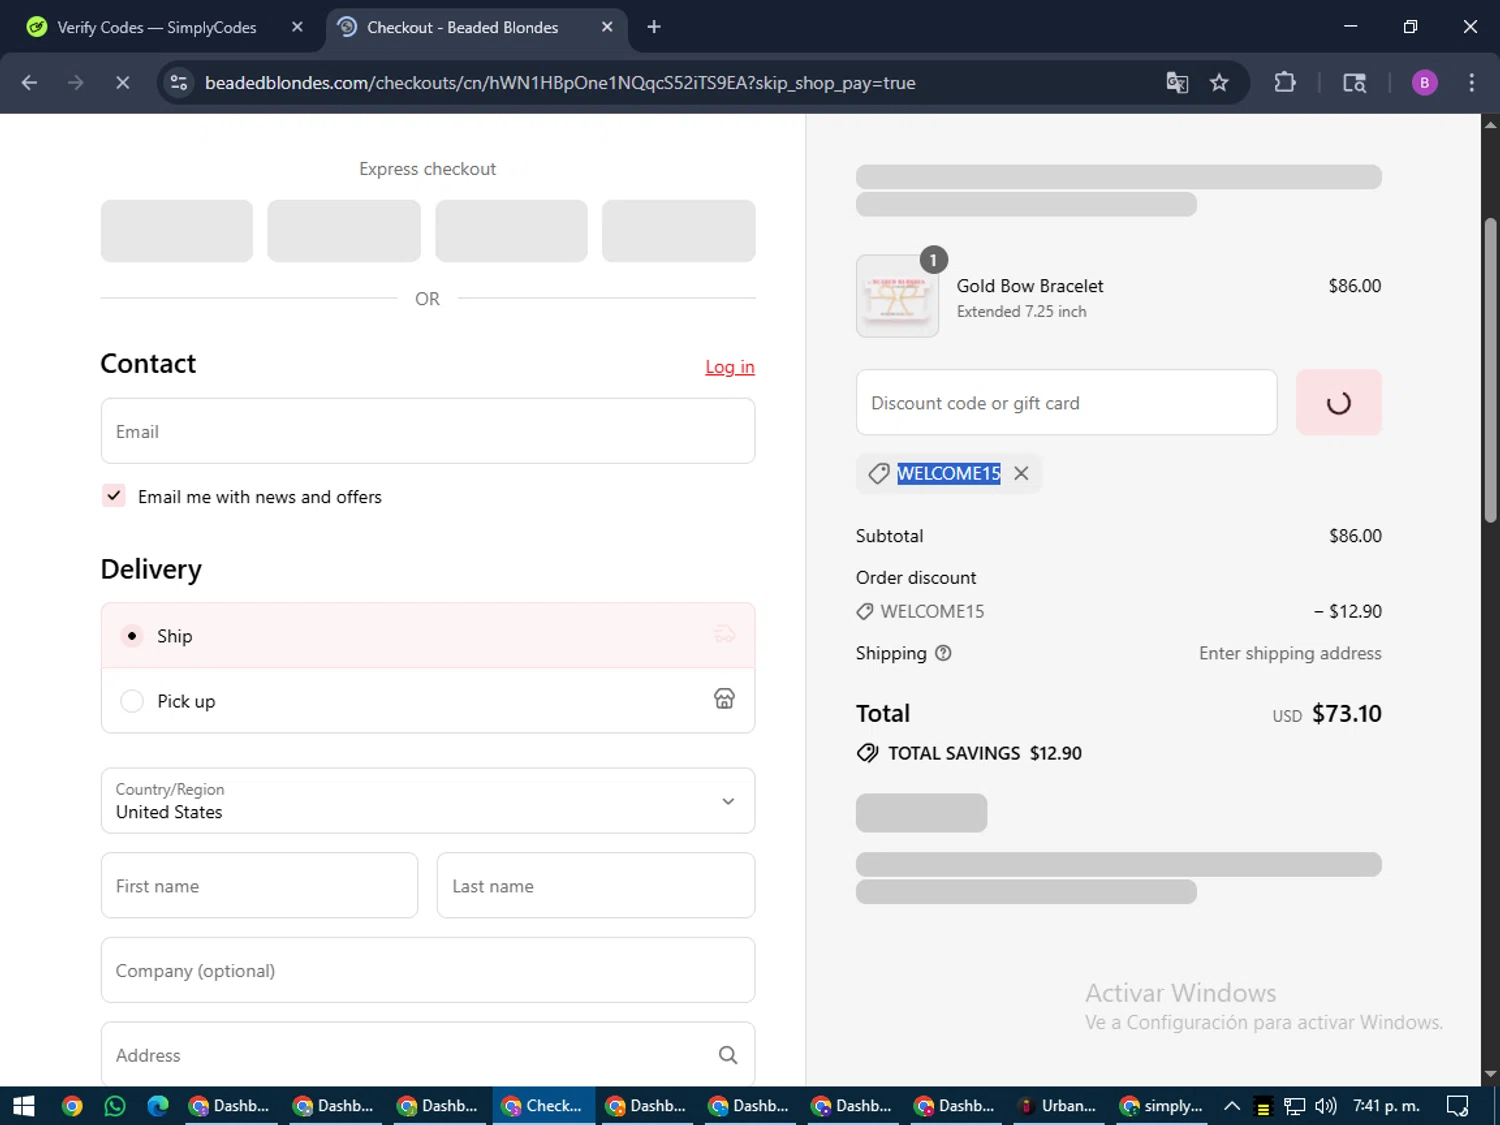Click the Total amount $73.10
Viewport: 1500px width, 1125px height.
coord(1346,713)
